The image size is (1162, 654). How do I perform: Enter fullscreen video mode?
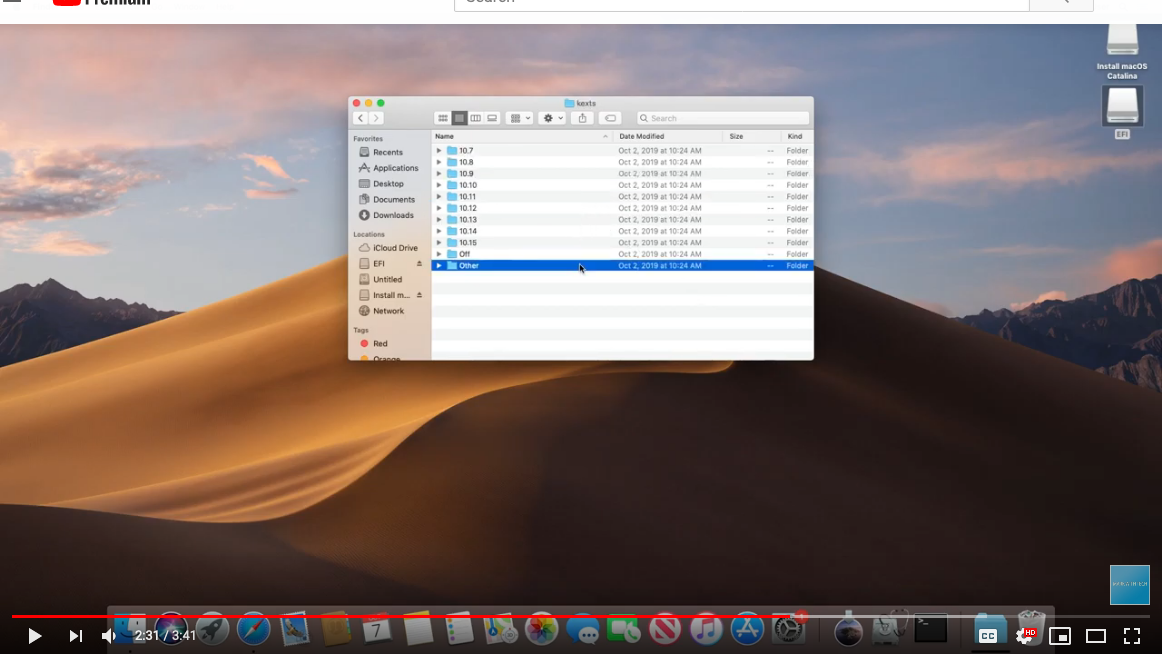click(x=1132, y=635)
